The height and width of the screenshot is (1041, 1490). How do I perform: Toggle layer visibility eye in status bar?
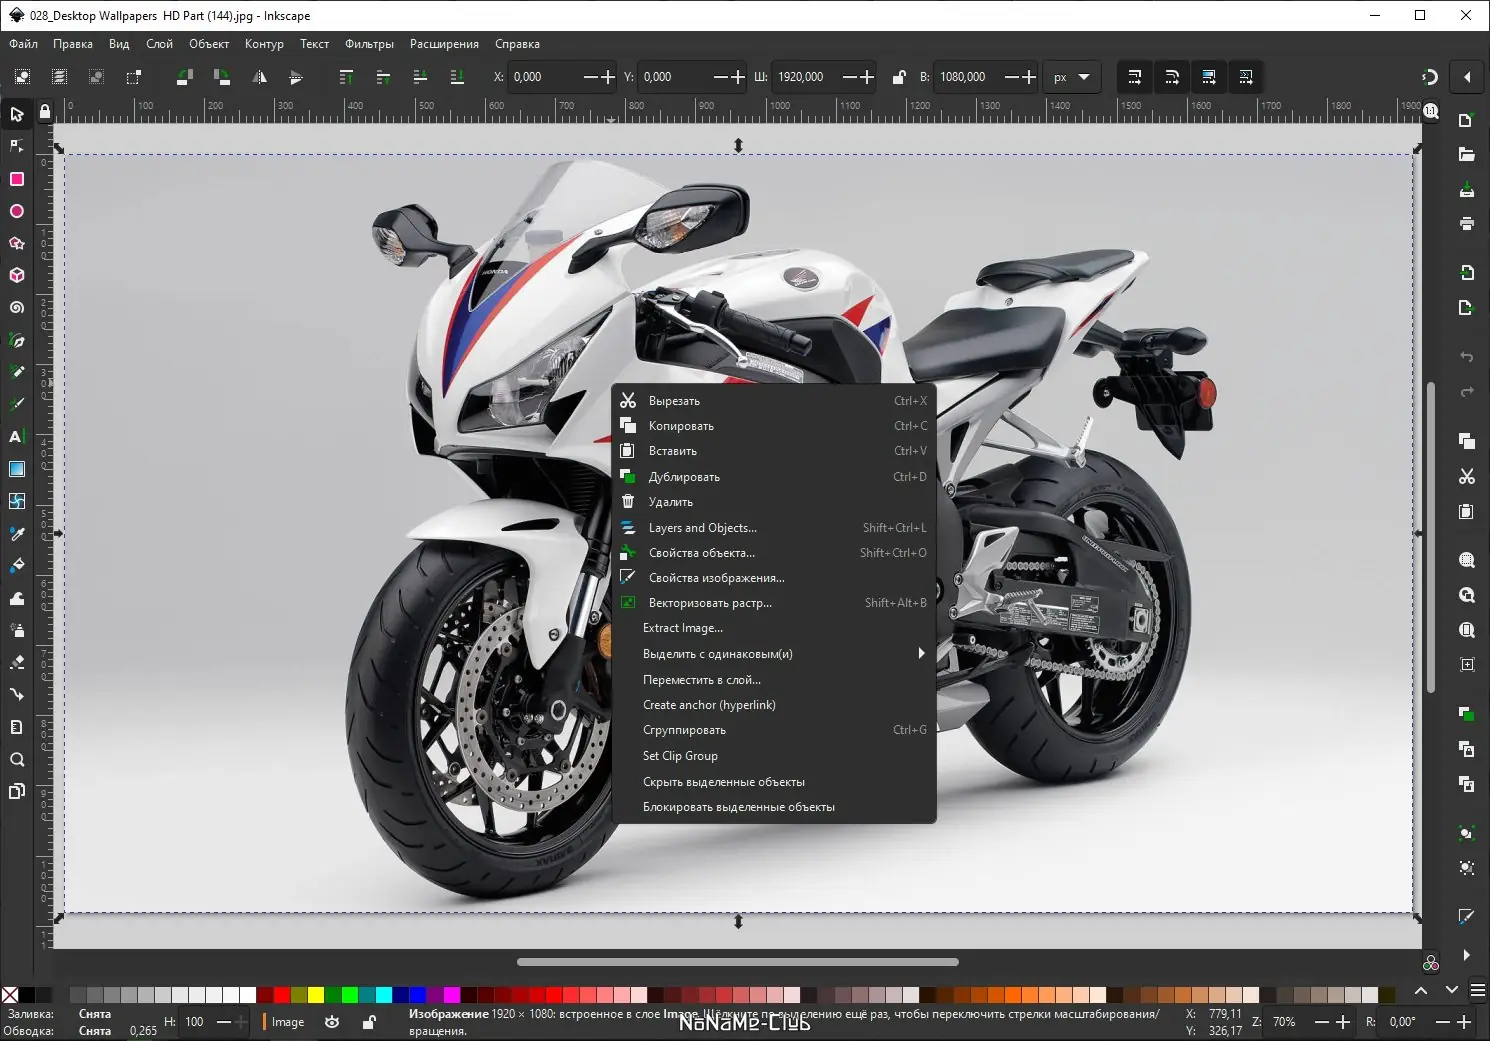coord(332,1022)
